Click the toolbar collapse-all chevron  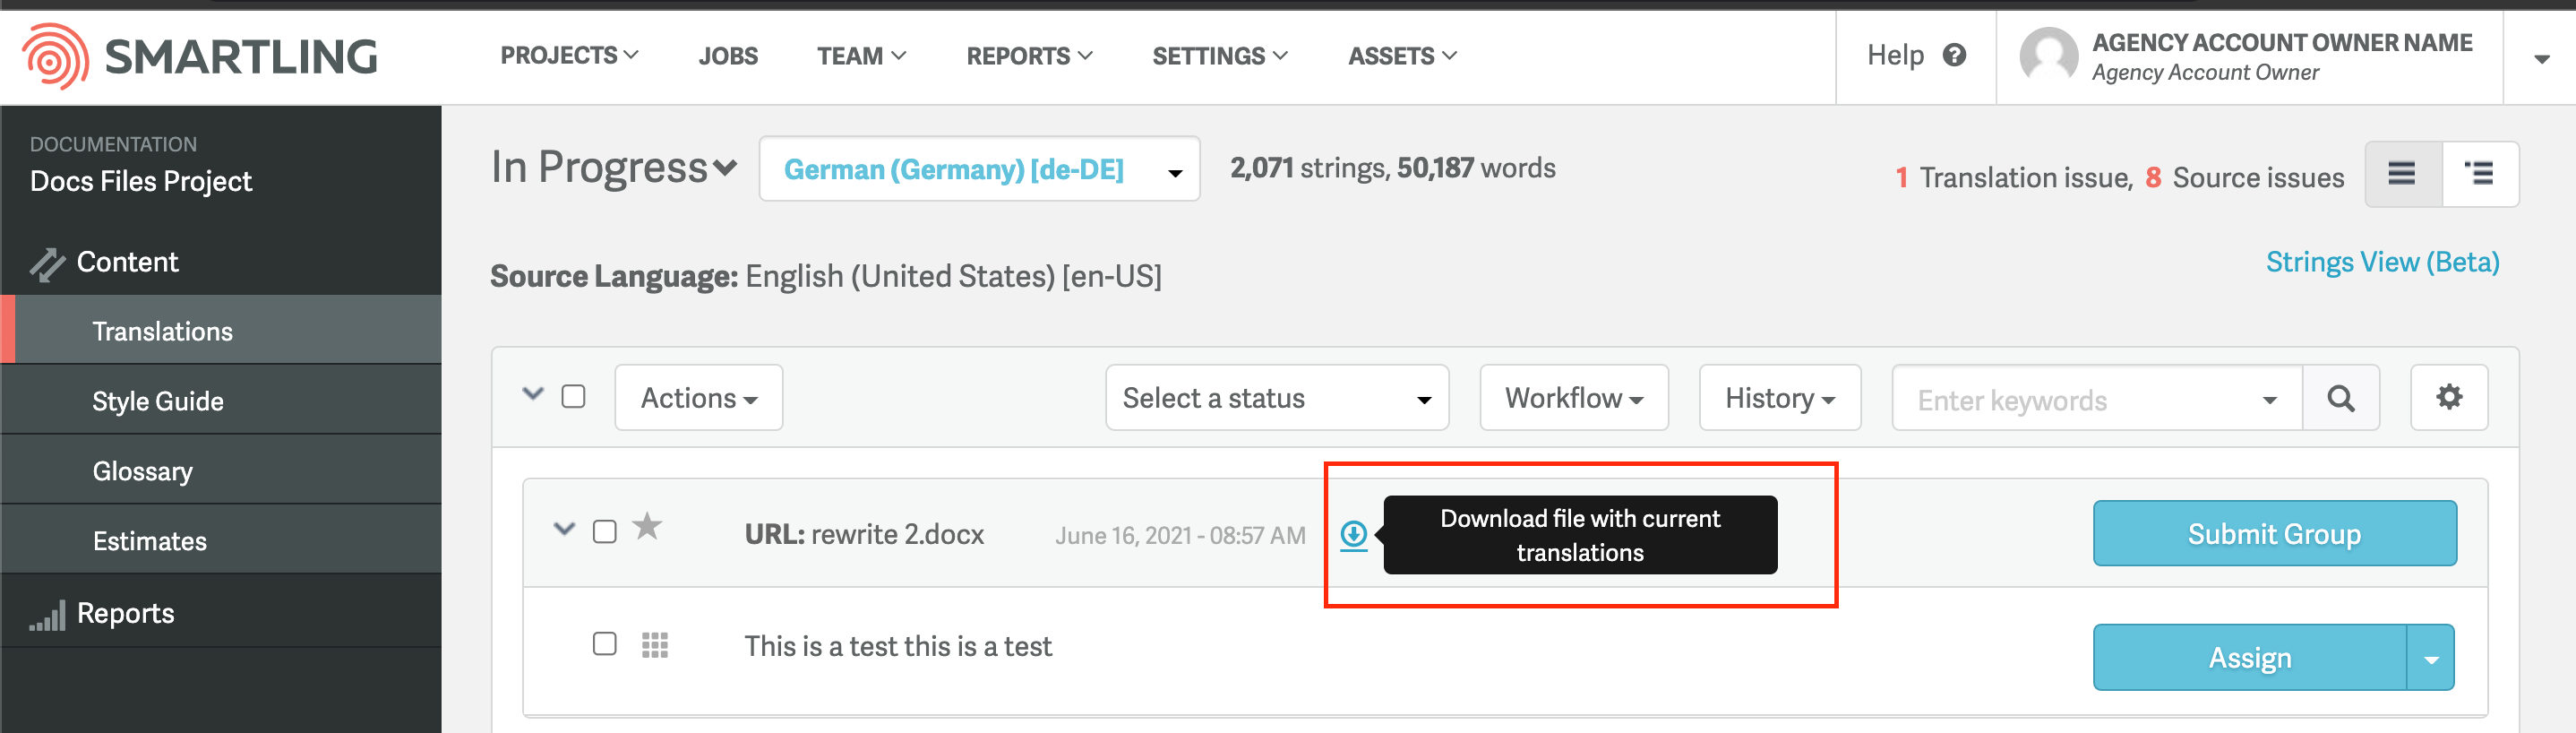(533, 394)
